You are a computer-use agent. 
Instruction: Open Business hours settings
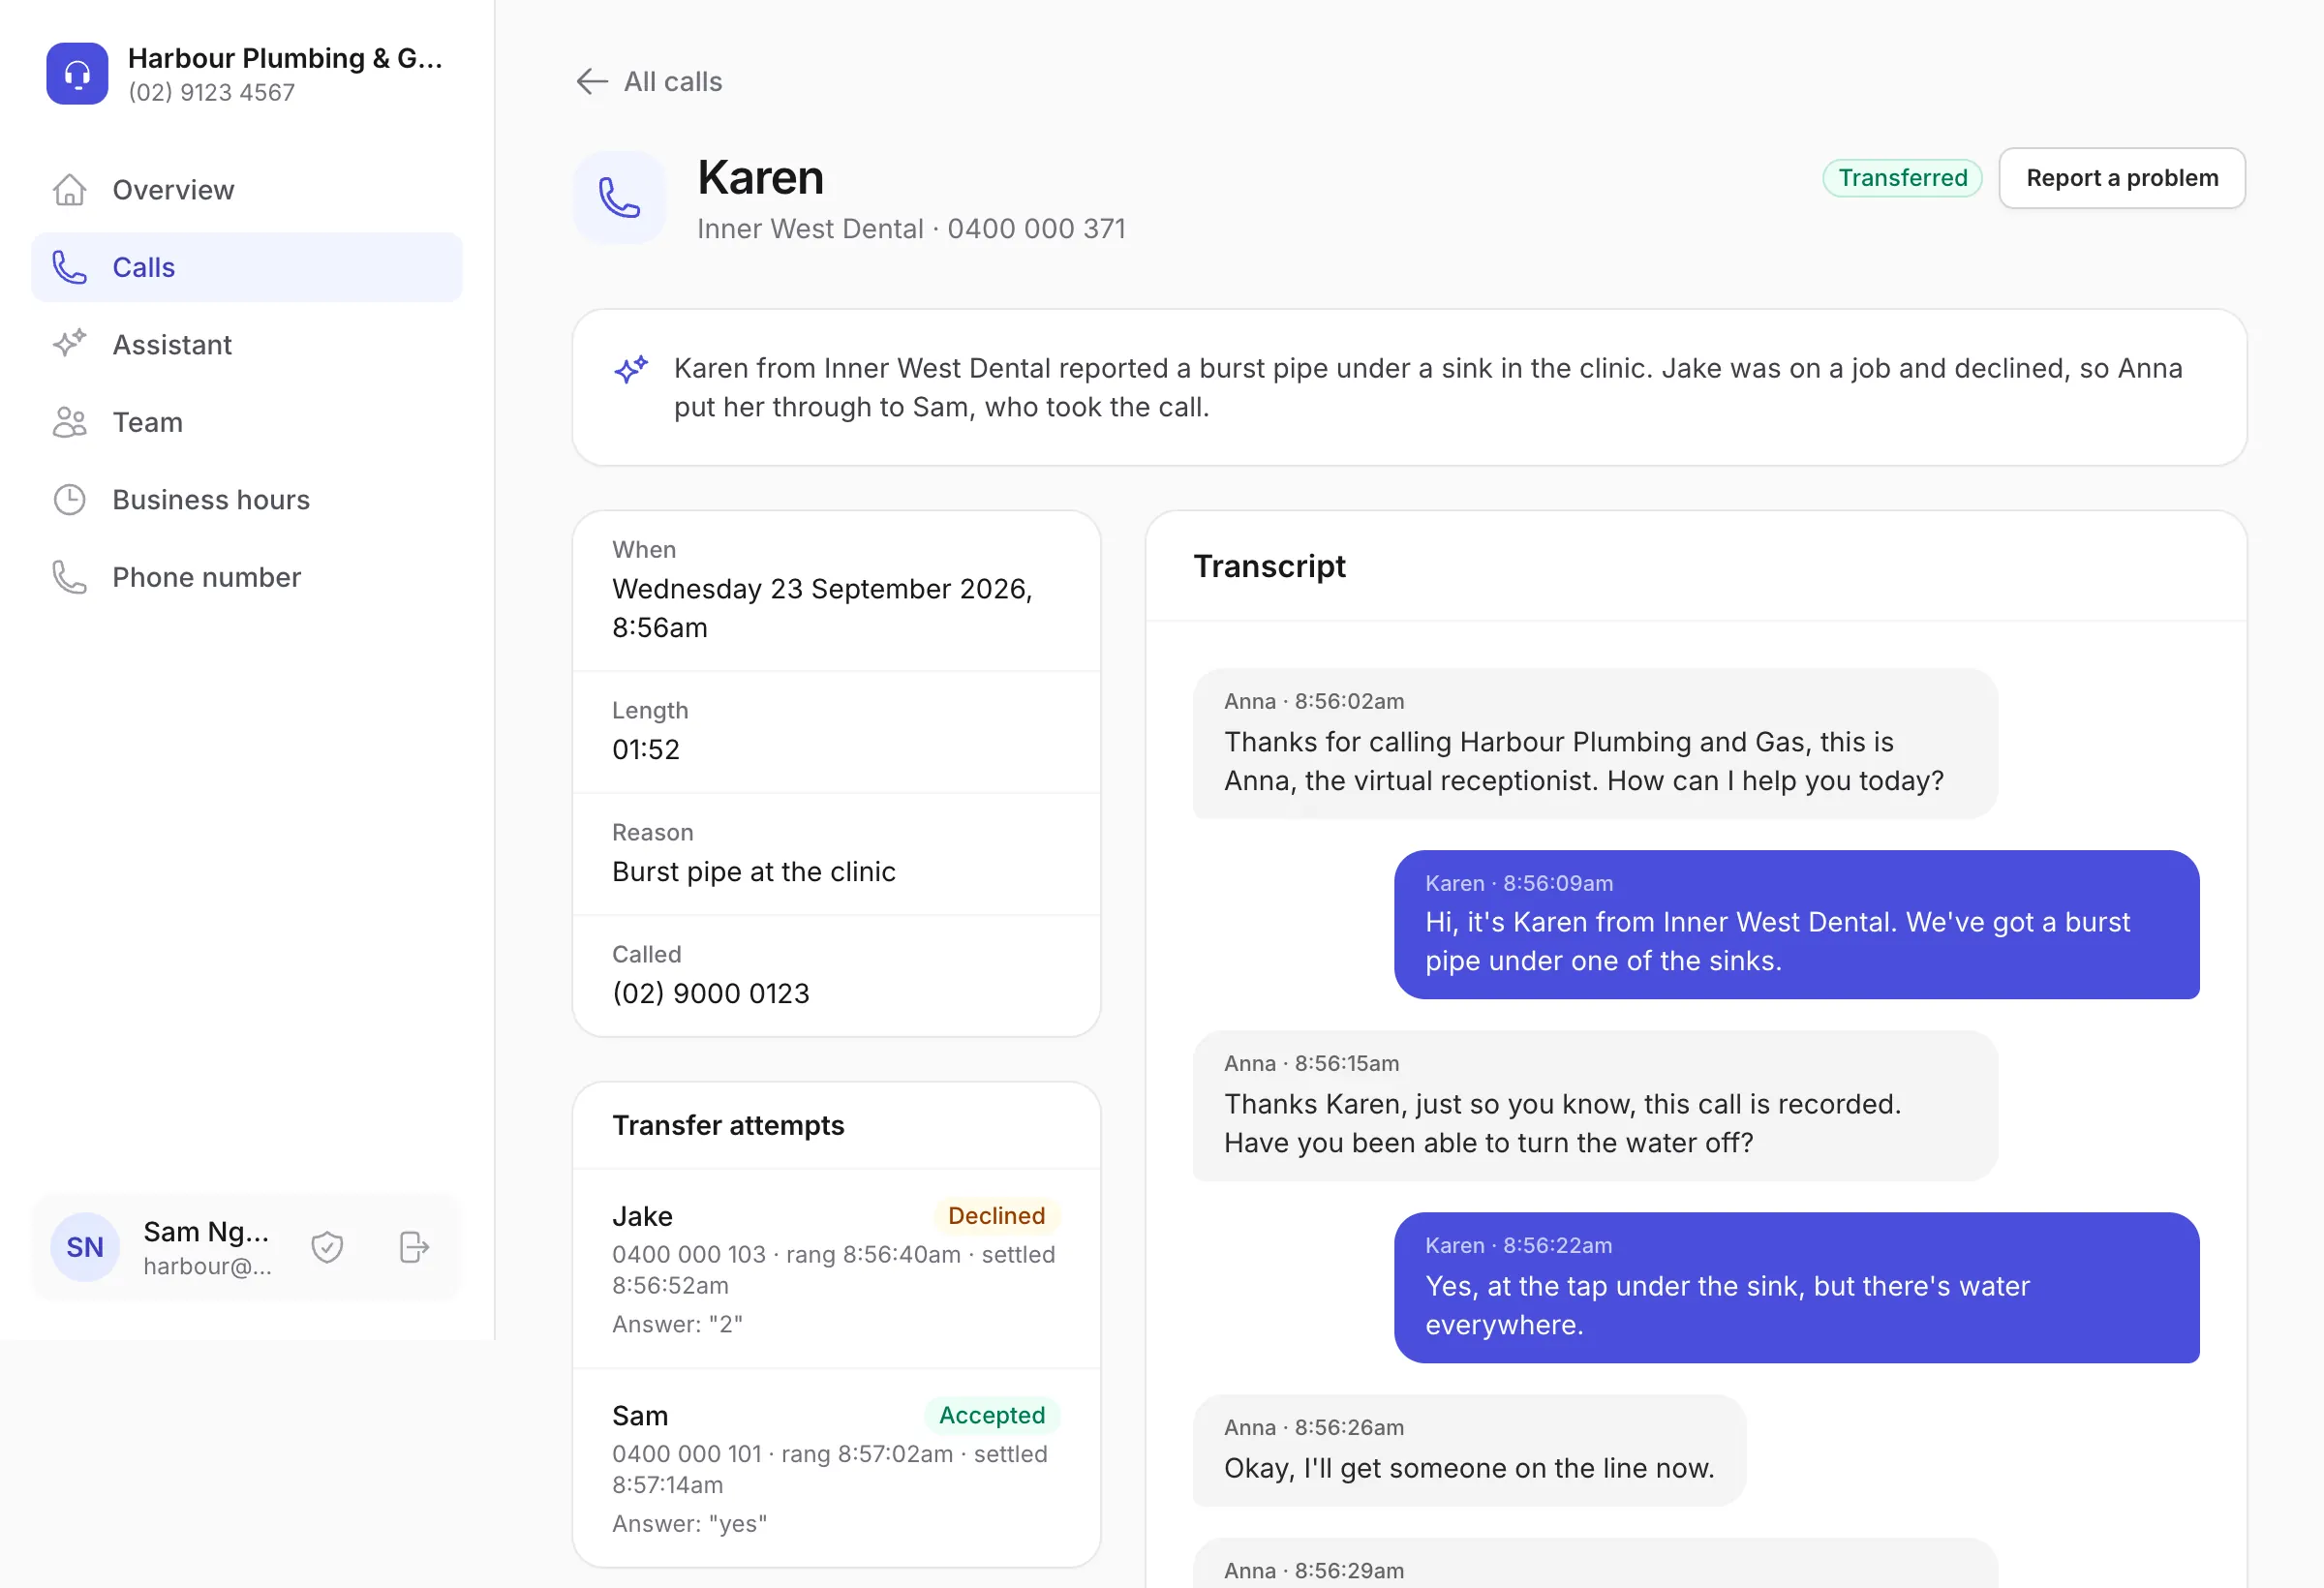click(247, 499)
